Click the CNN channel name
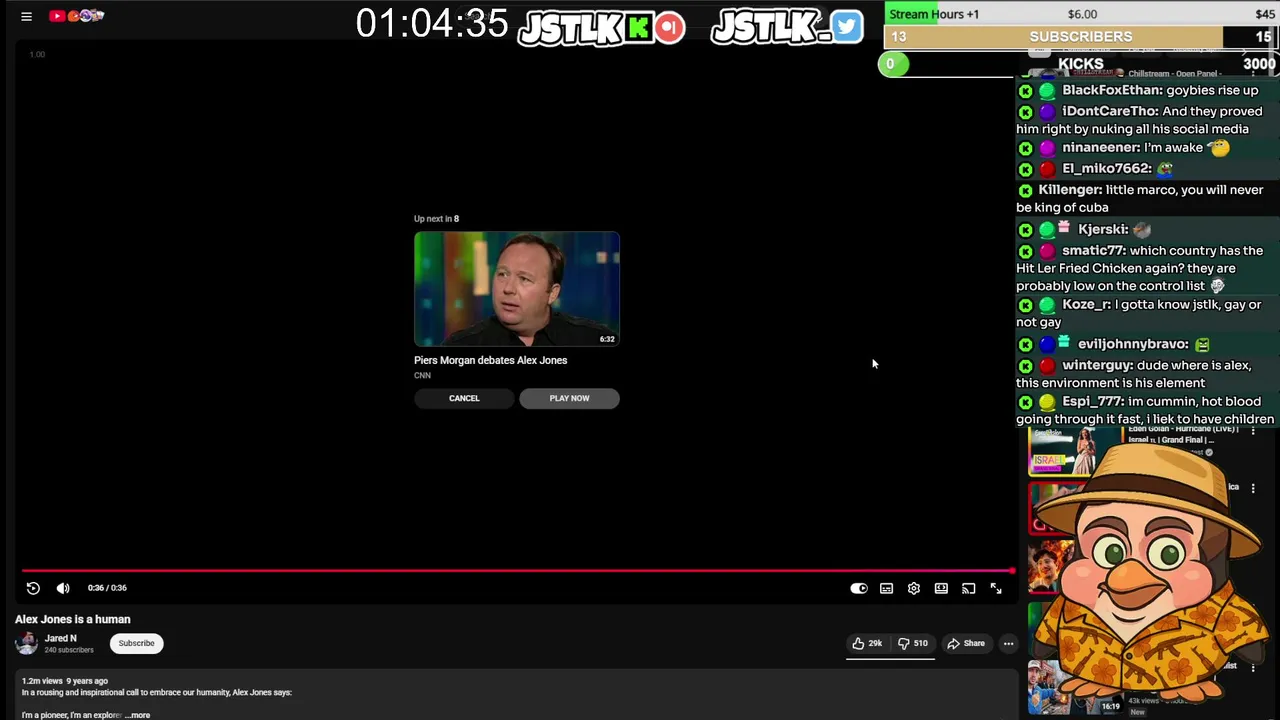 (x=422, y=376)
